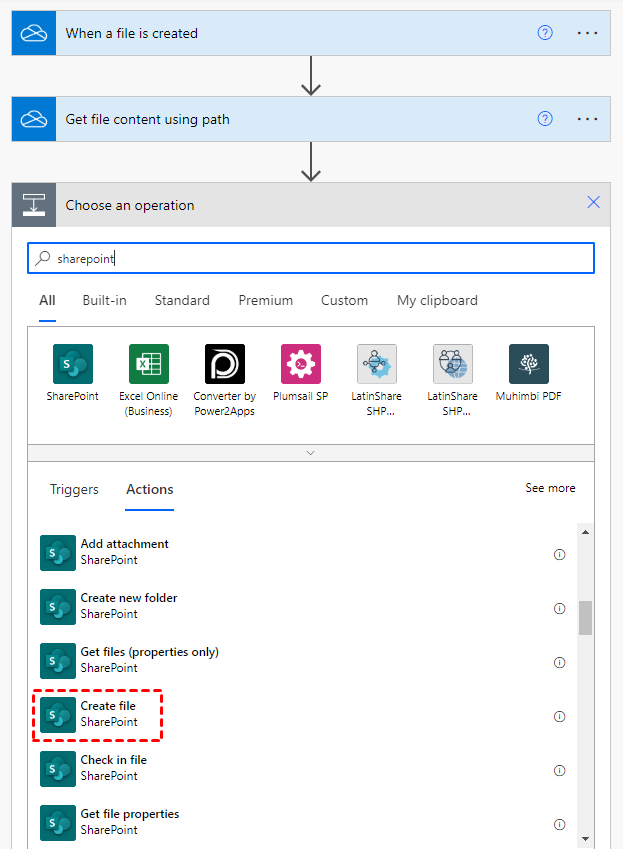Click the SharePoint icon beside 'Add attachment'
The width and height of the screenshot is (623, 849).
click(58, 553)
